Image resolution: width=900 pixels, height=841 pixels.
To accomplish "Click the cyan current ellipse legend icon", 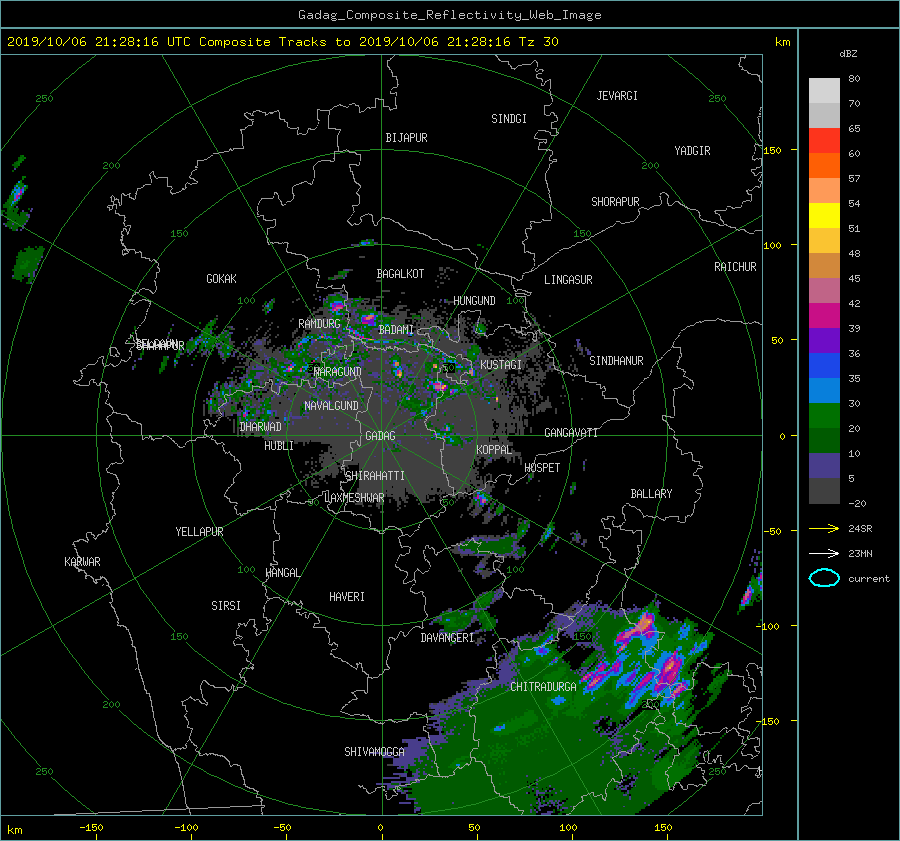I will (x=824, y=578).
